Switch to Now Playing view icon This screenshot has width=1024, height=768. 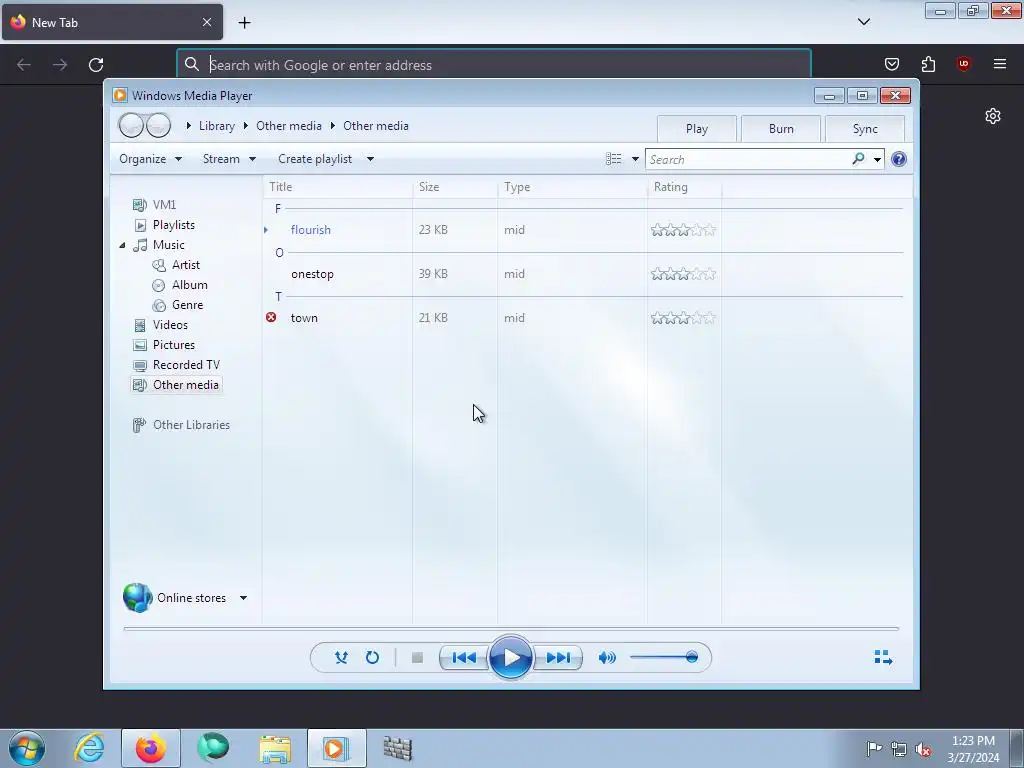883,657
